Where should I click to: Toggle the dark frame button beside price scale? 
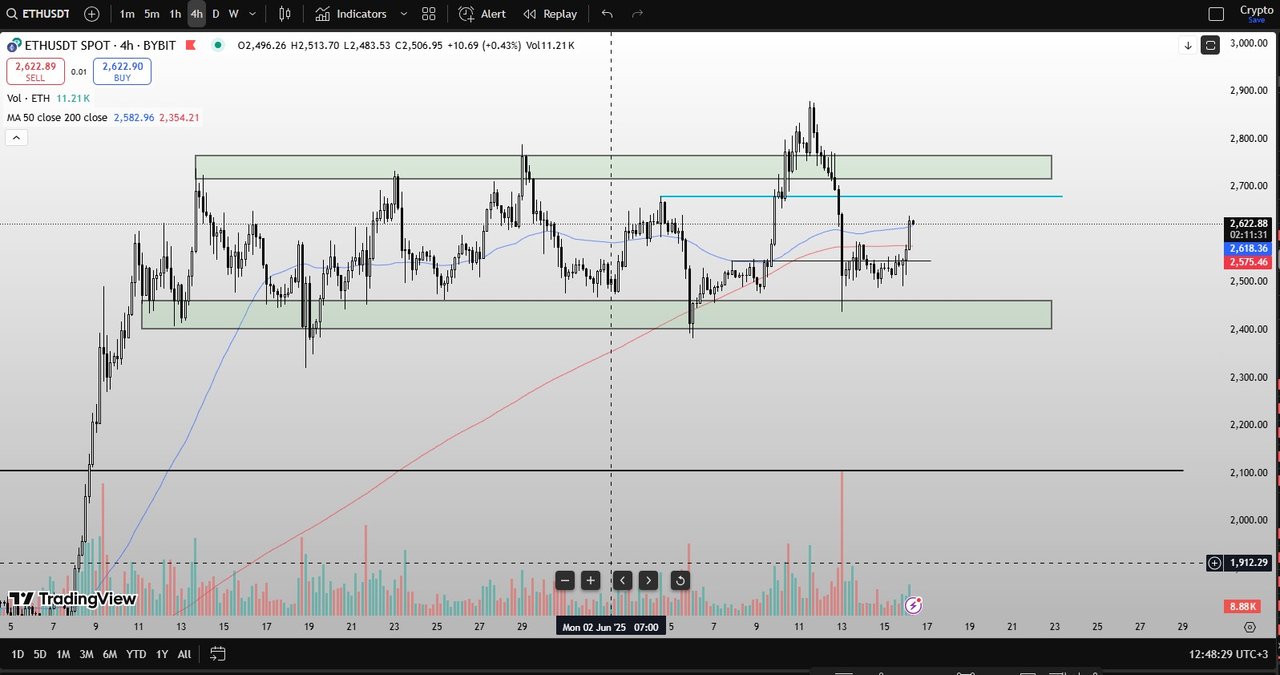[1211, 45]
